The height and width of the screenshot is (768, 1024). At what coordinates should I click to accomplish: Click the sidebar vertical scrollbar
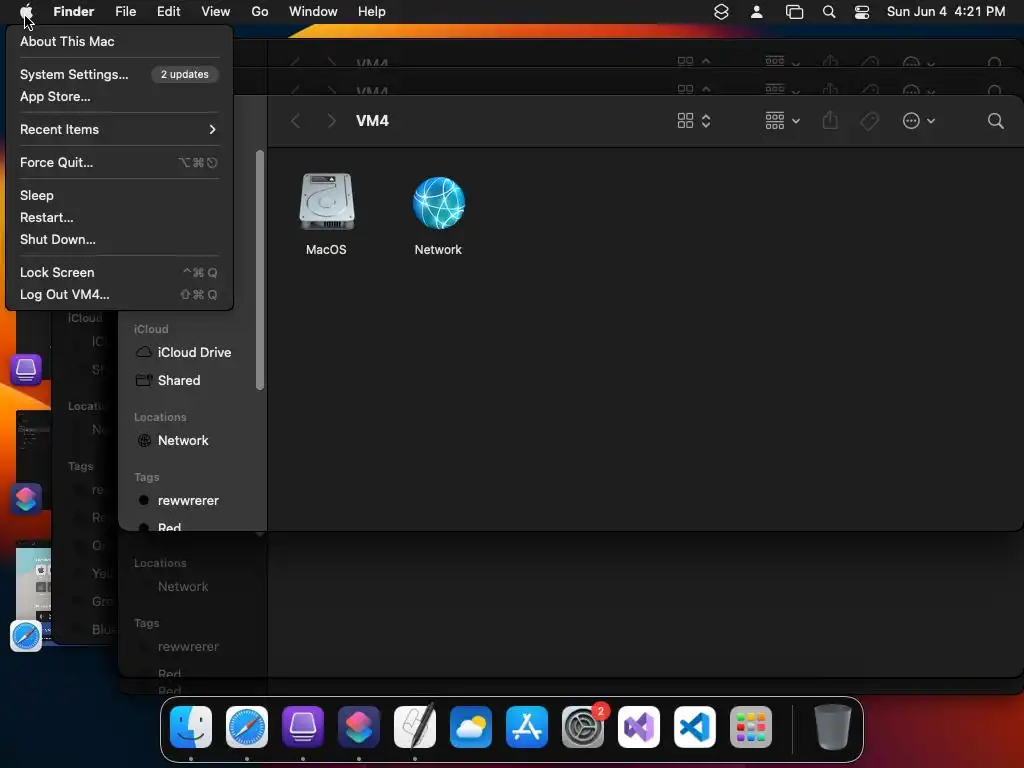[x=260, y=270]
